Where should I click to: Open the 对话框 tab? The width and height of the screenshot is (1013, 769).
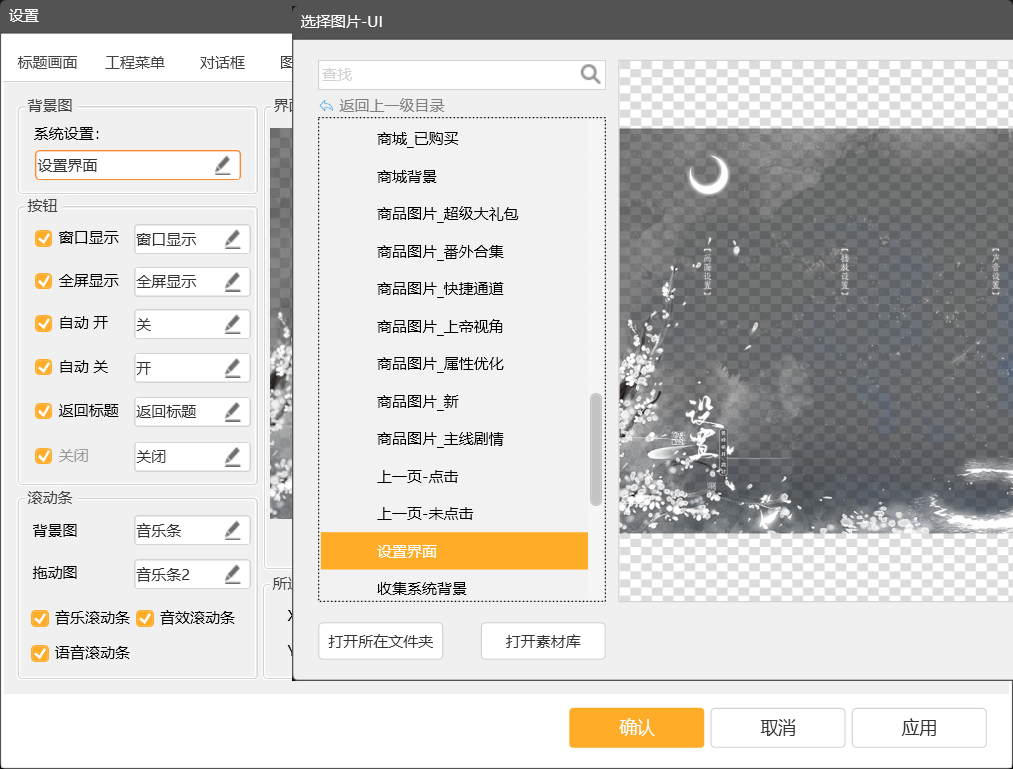222,63
